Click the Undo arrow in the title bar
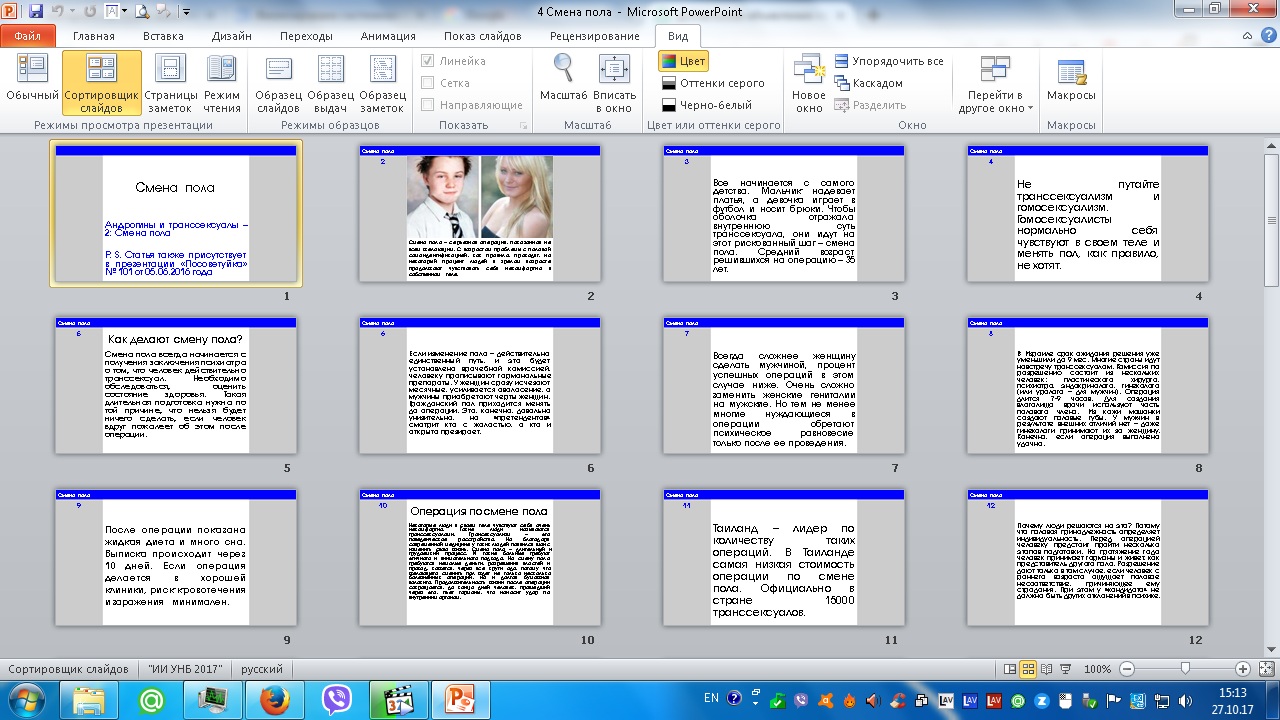1280x720 pixels. click(58, 12)
